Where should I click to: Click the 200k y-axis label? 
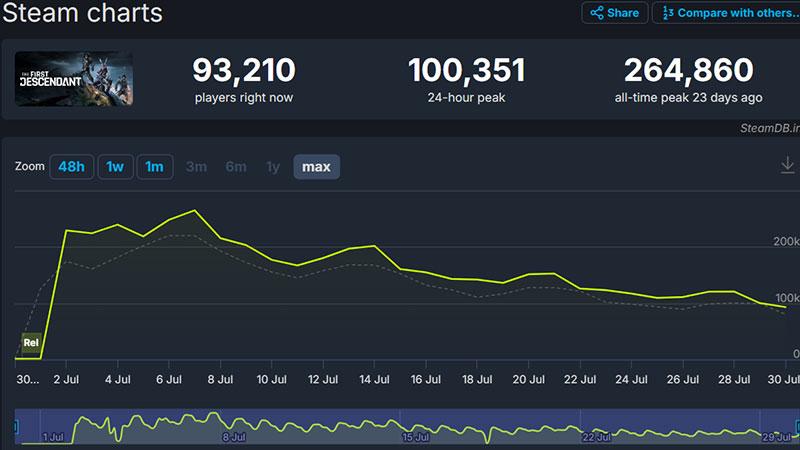(x=786, y=241)
